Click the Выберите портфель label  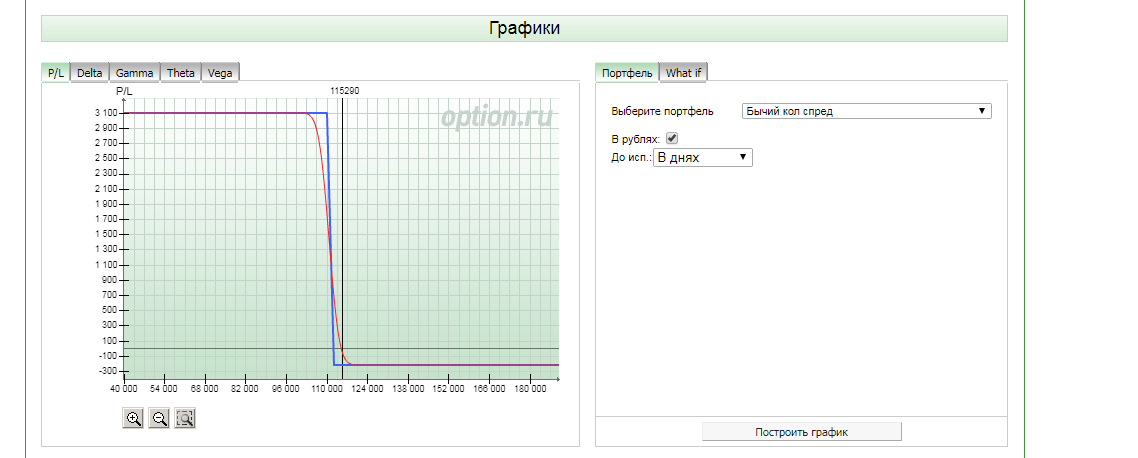coord(663,111)
